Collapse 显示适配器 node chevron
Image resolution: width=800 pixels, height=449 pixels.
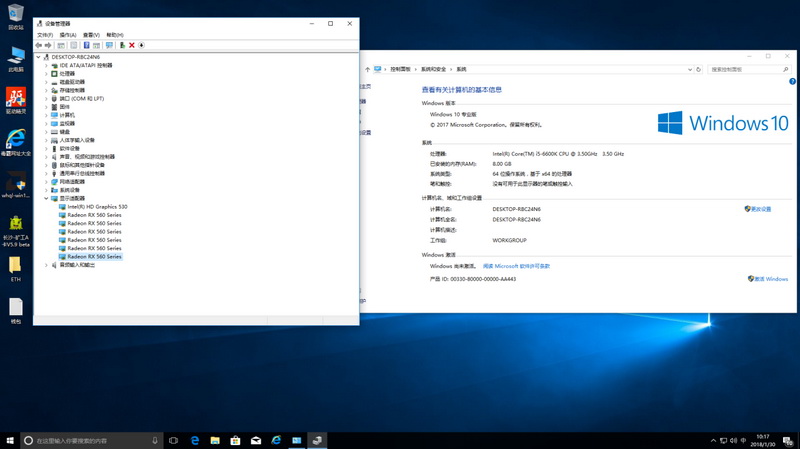tap(46, 198)
